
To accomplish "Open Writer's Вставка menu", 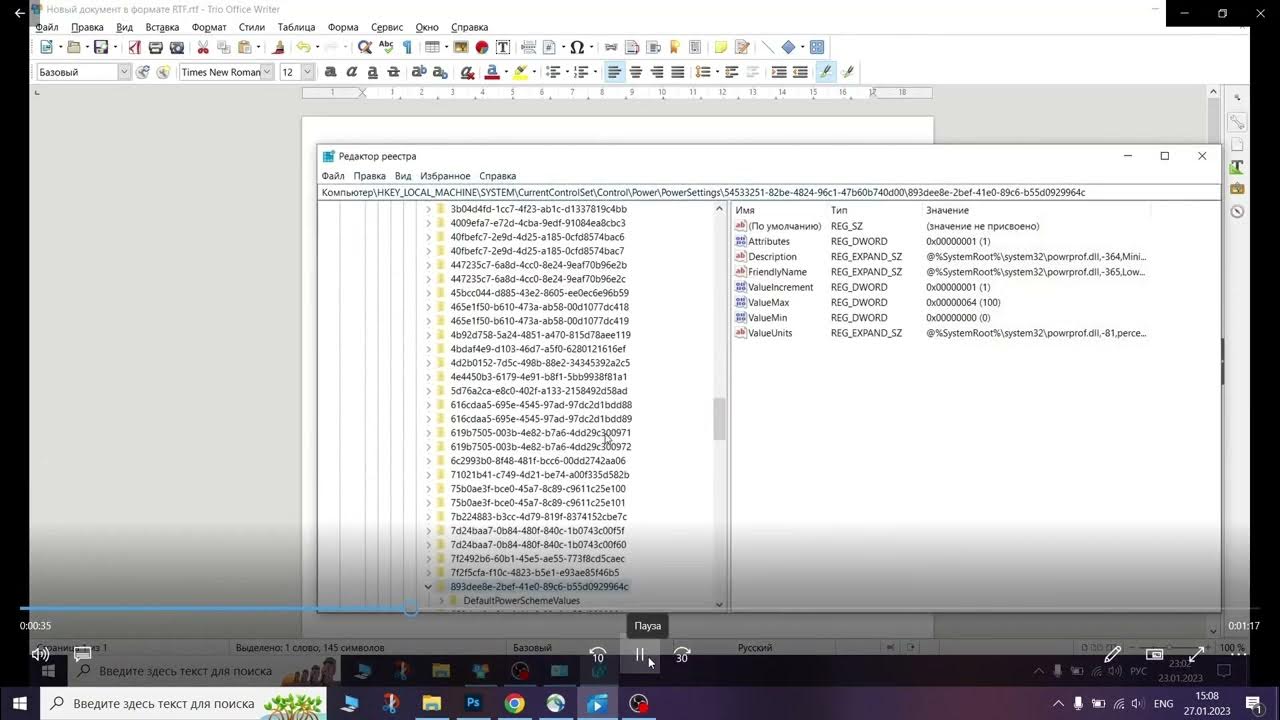I will (x=162, y=27).
